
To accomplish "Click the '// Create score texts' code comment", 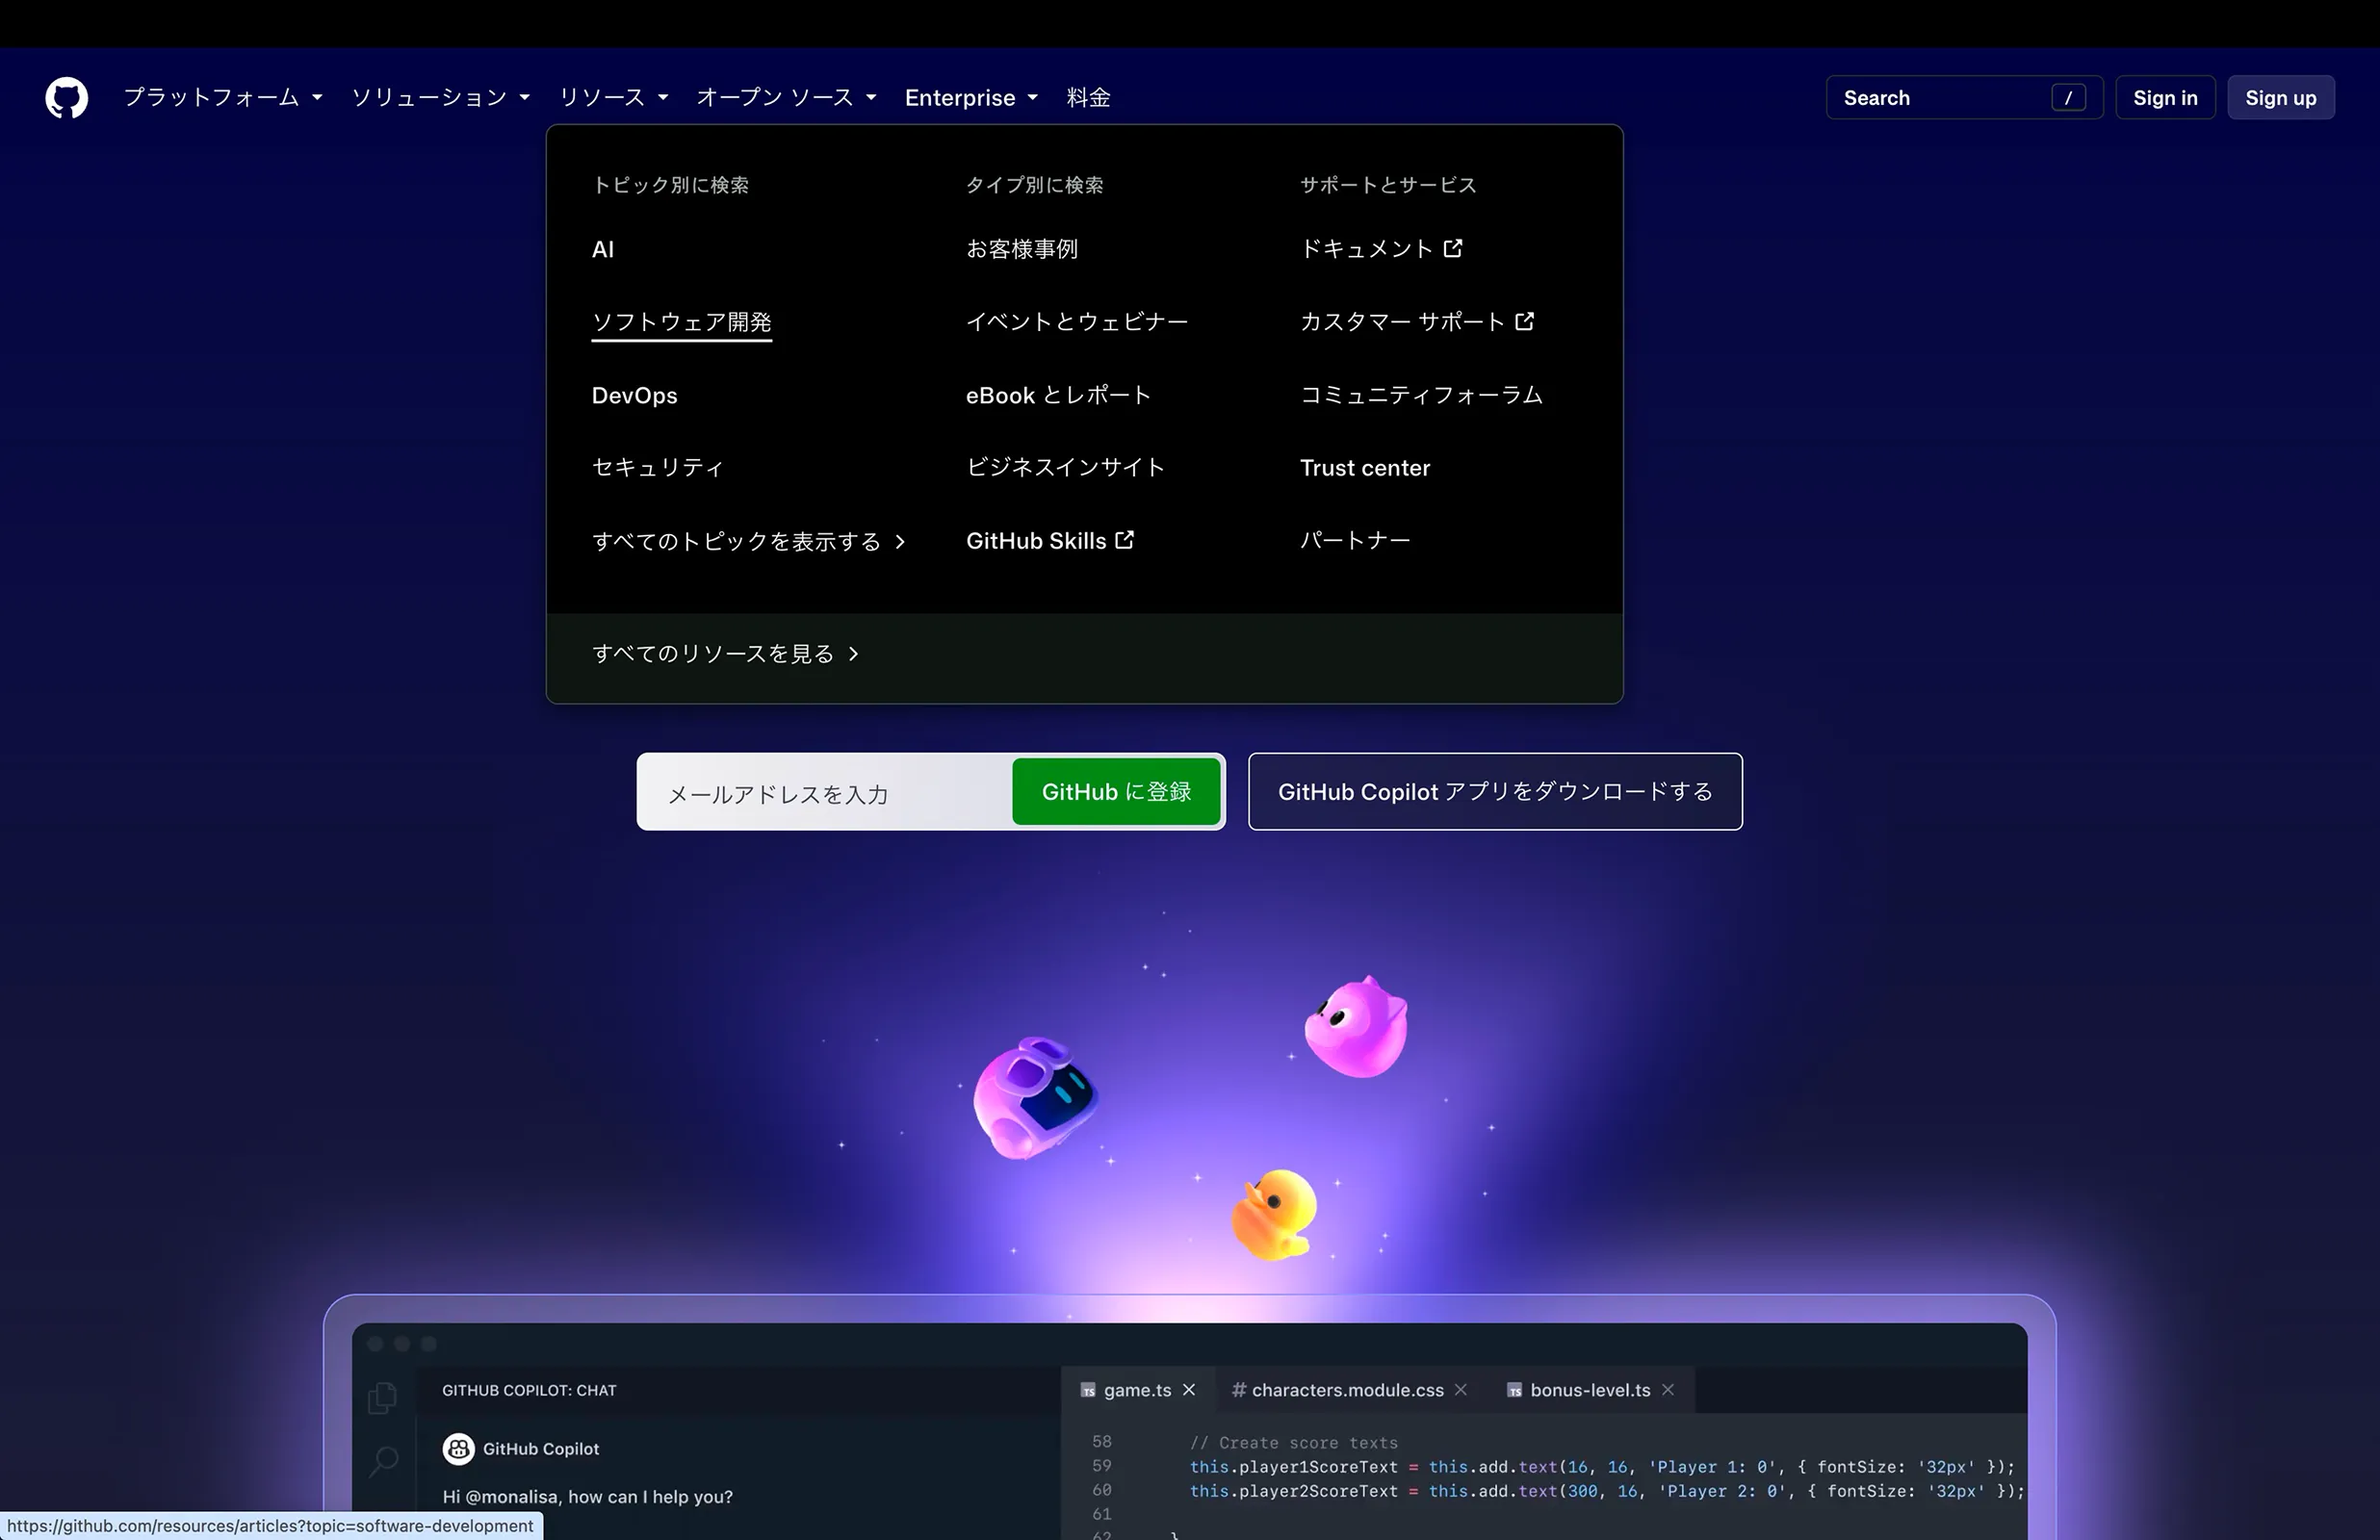I will click(1294, 1443).
